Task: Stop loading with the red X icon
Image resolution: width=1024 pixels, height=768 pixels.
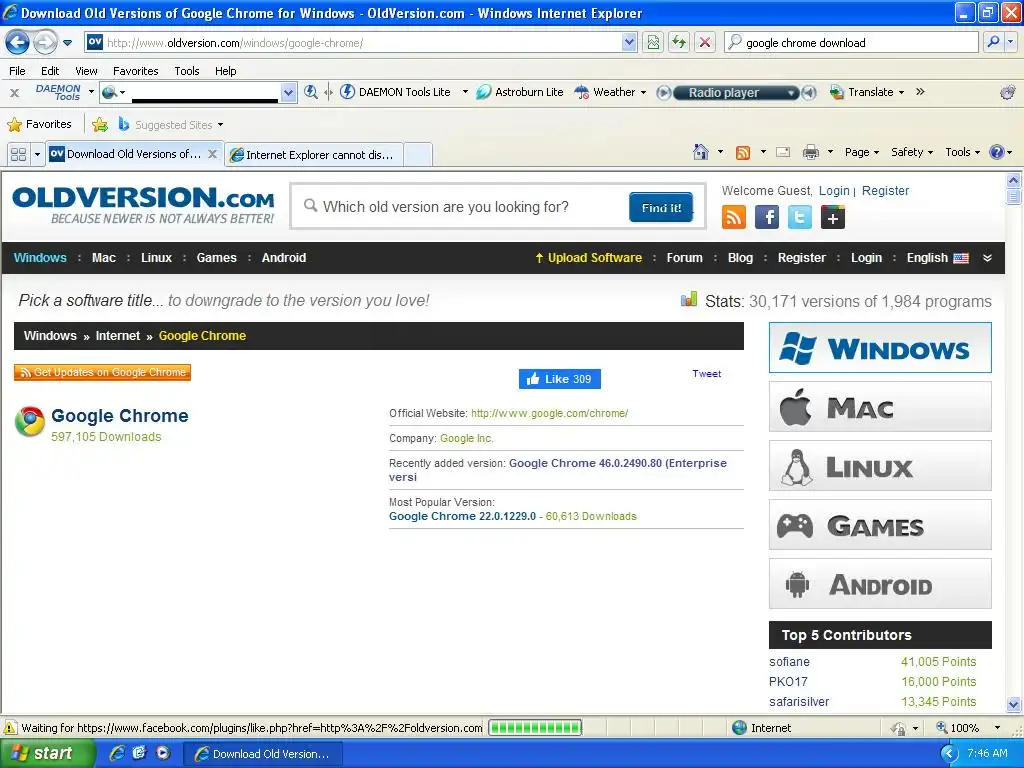Action: [x=705, y=42]
